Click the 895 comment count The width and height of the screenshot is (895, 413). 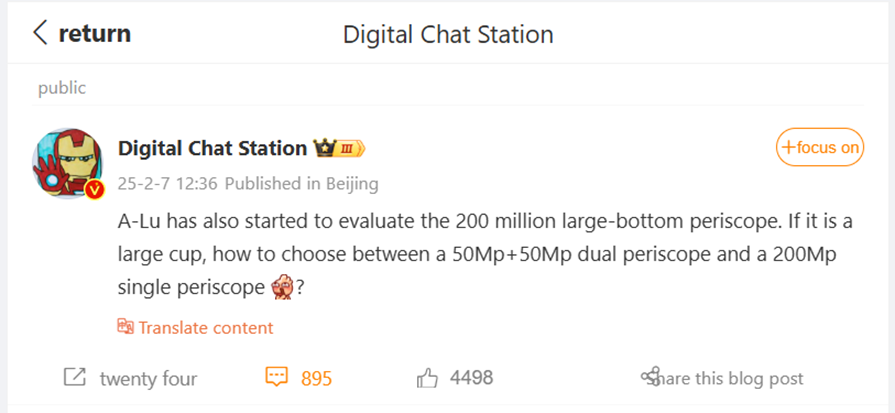click(316, 379)
